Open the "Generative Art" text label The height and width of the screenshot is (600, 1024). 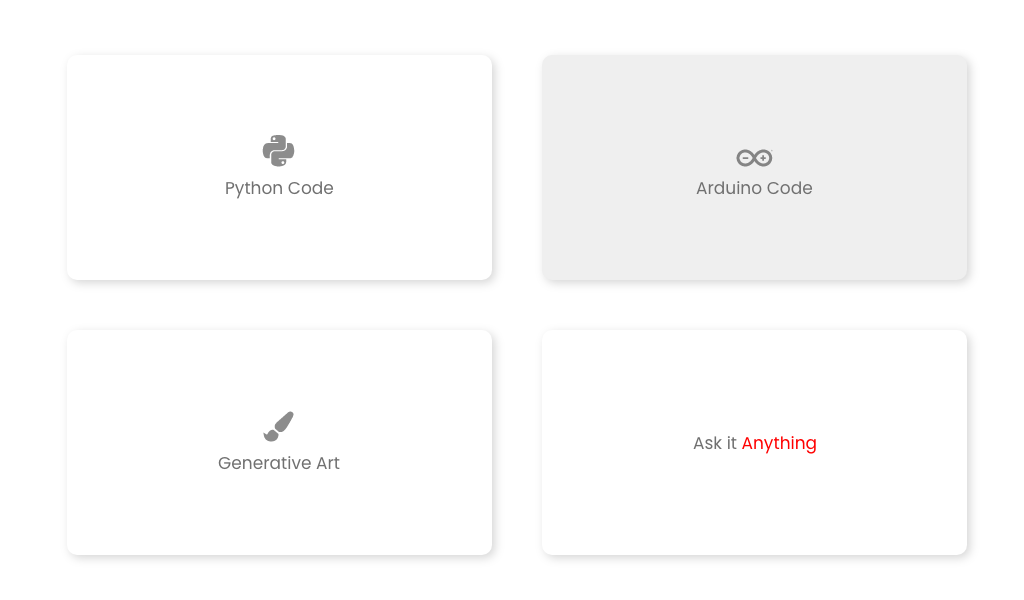tap(279, 463)
